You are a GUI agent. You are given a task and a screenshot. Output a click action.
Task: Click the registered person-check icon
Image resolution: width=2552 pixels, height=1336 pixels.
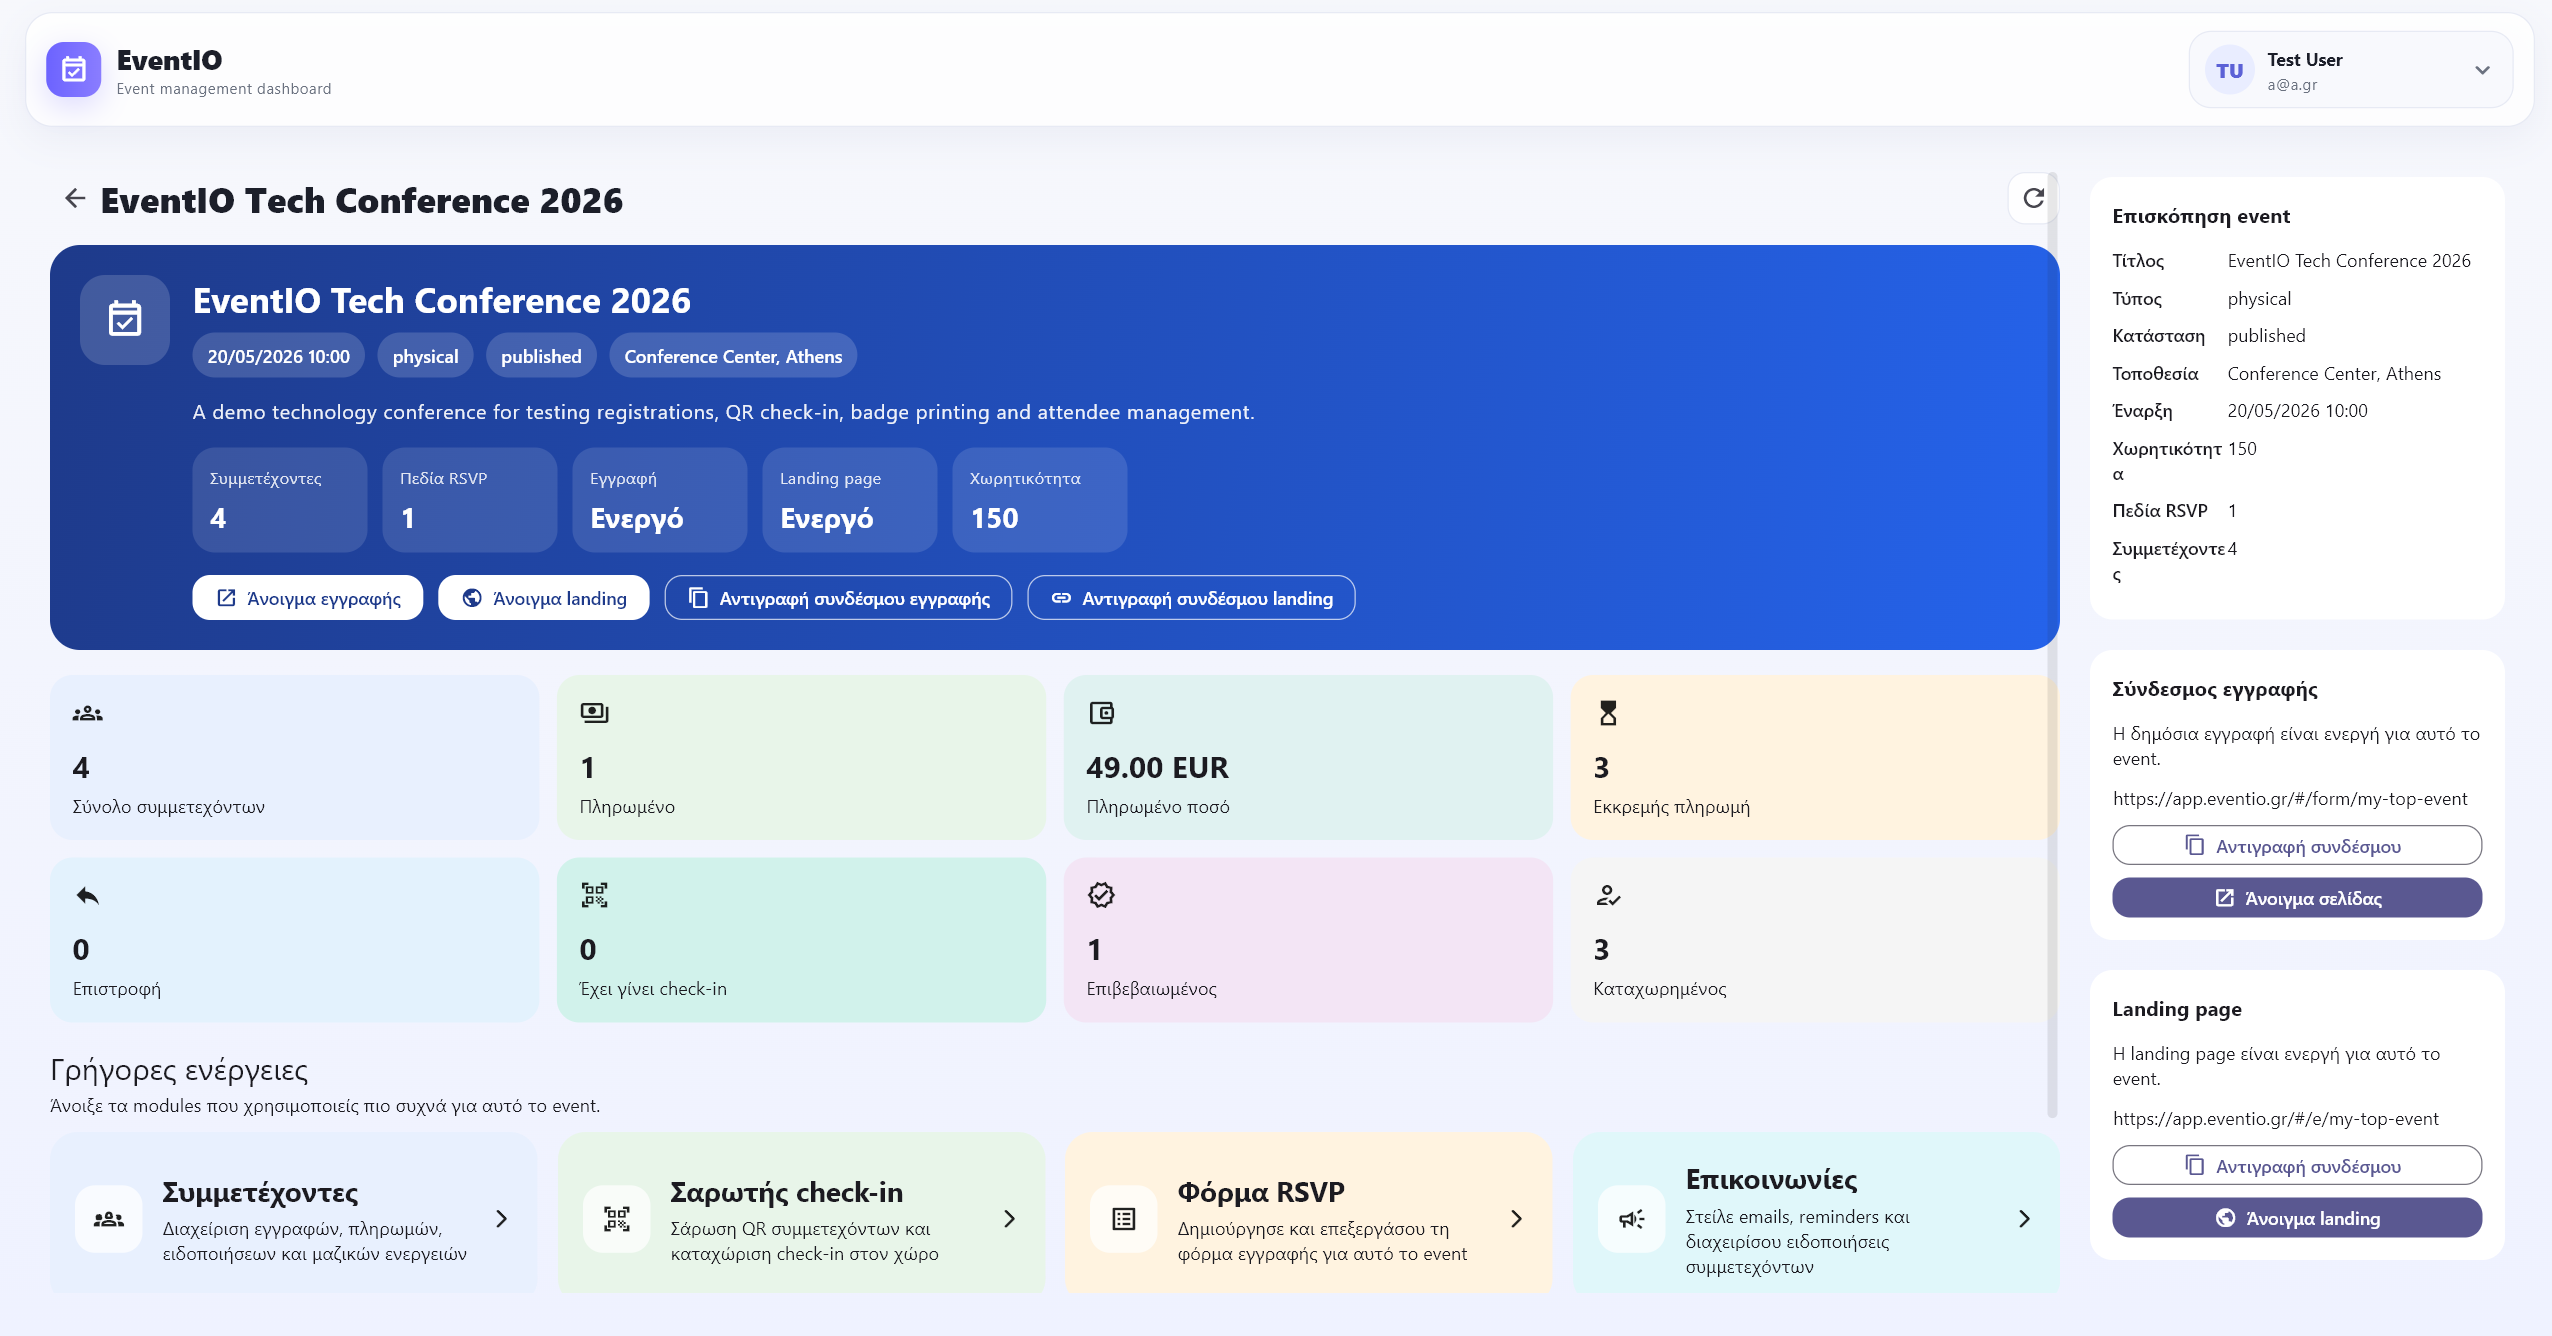tap(1608, 895)
